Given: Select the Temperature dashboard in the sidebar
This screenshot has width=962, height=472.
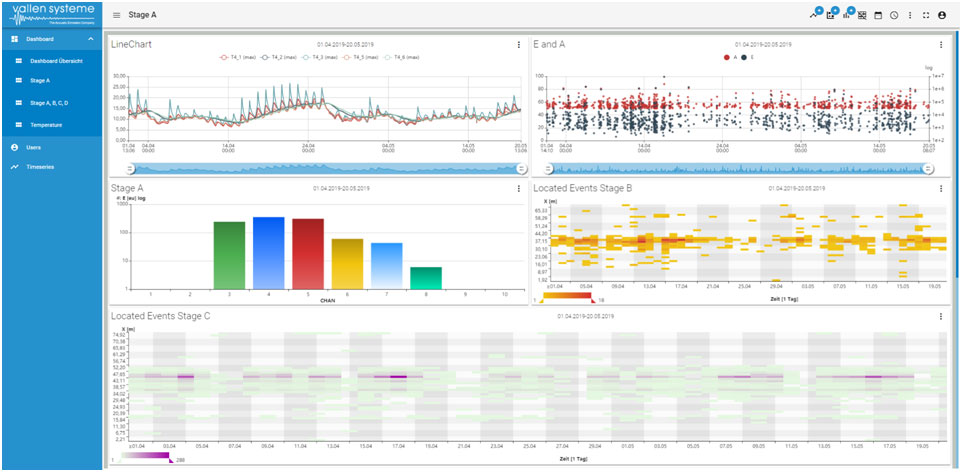Looking at the screenshot, I should pos(45,125).
